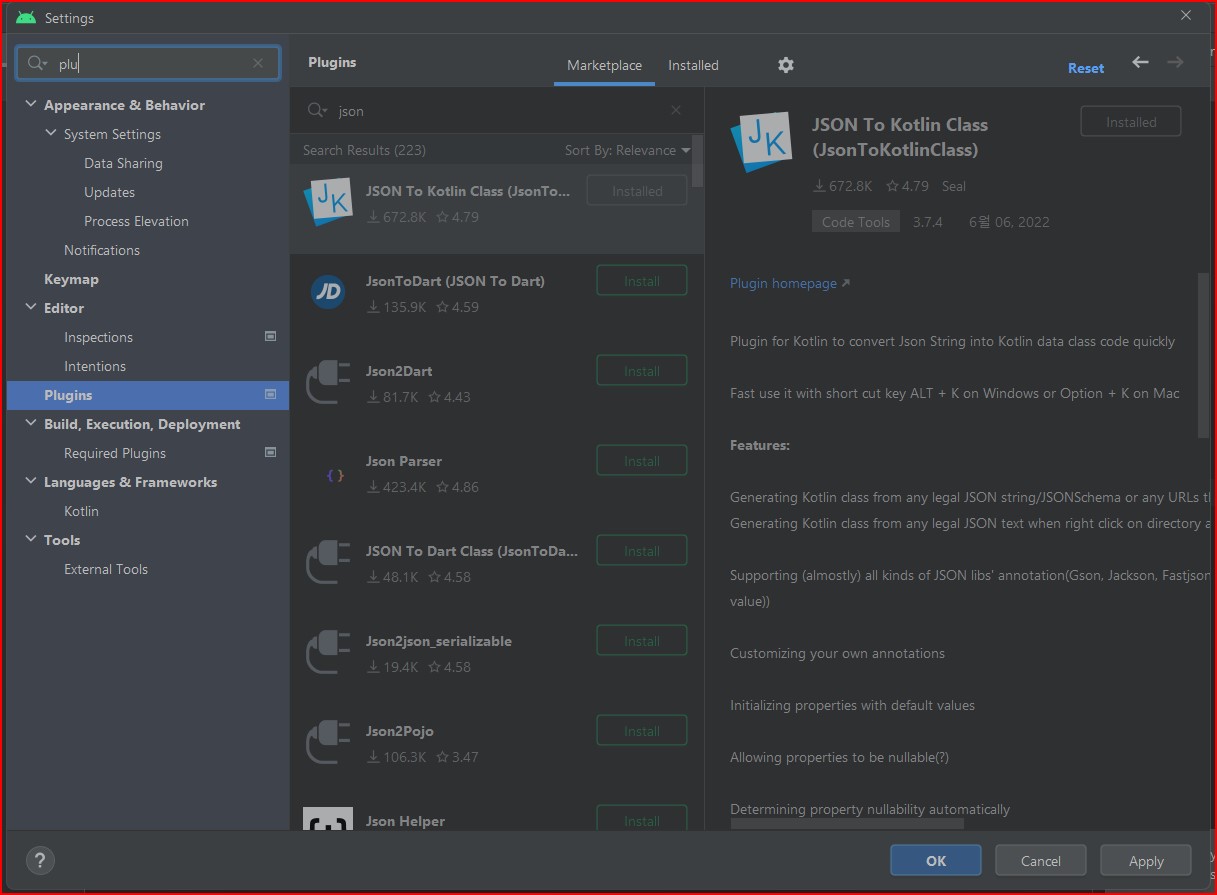This screenshot has height=895, width=1217.
Task: Click the Json Helper plugin icon
Action: (x=327, y=818)
